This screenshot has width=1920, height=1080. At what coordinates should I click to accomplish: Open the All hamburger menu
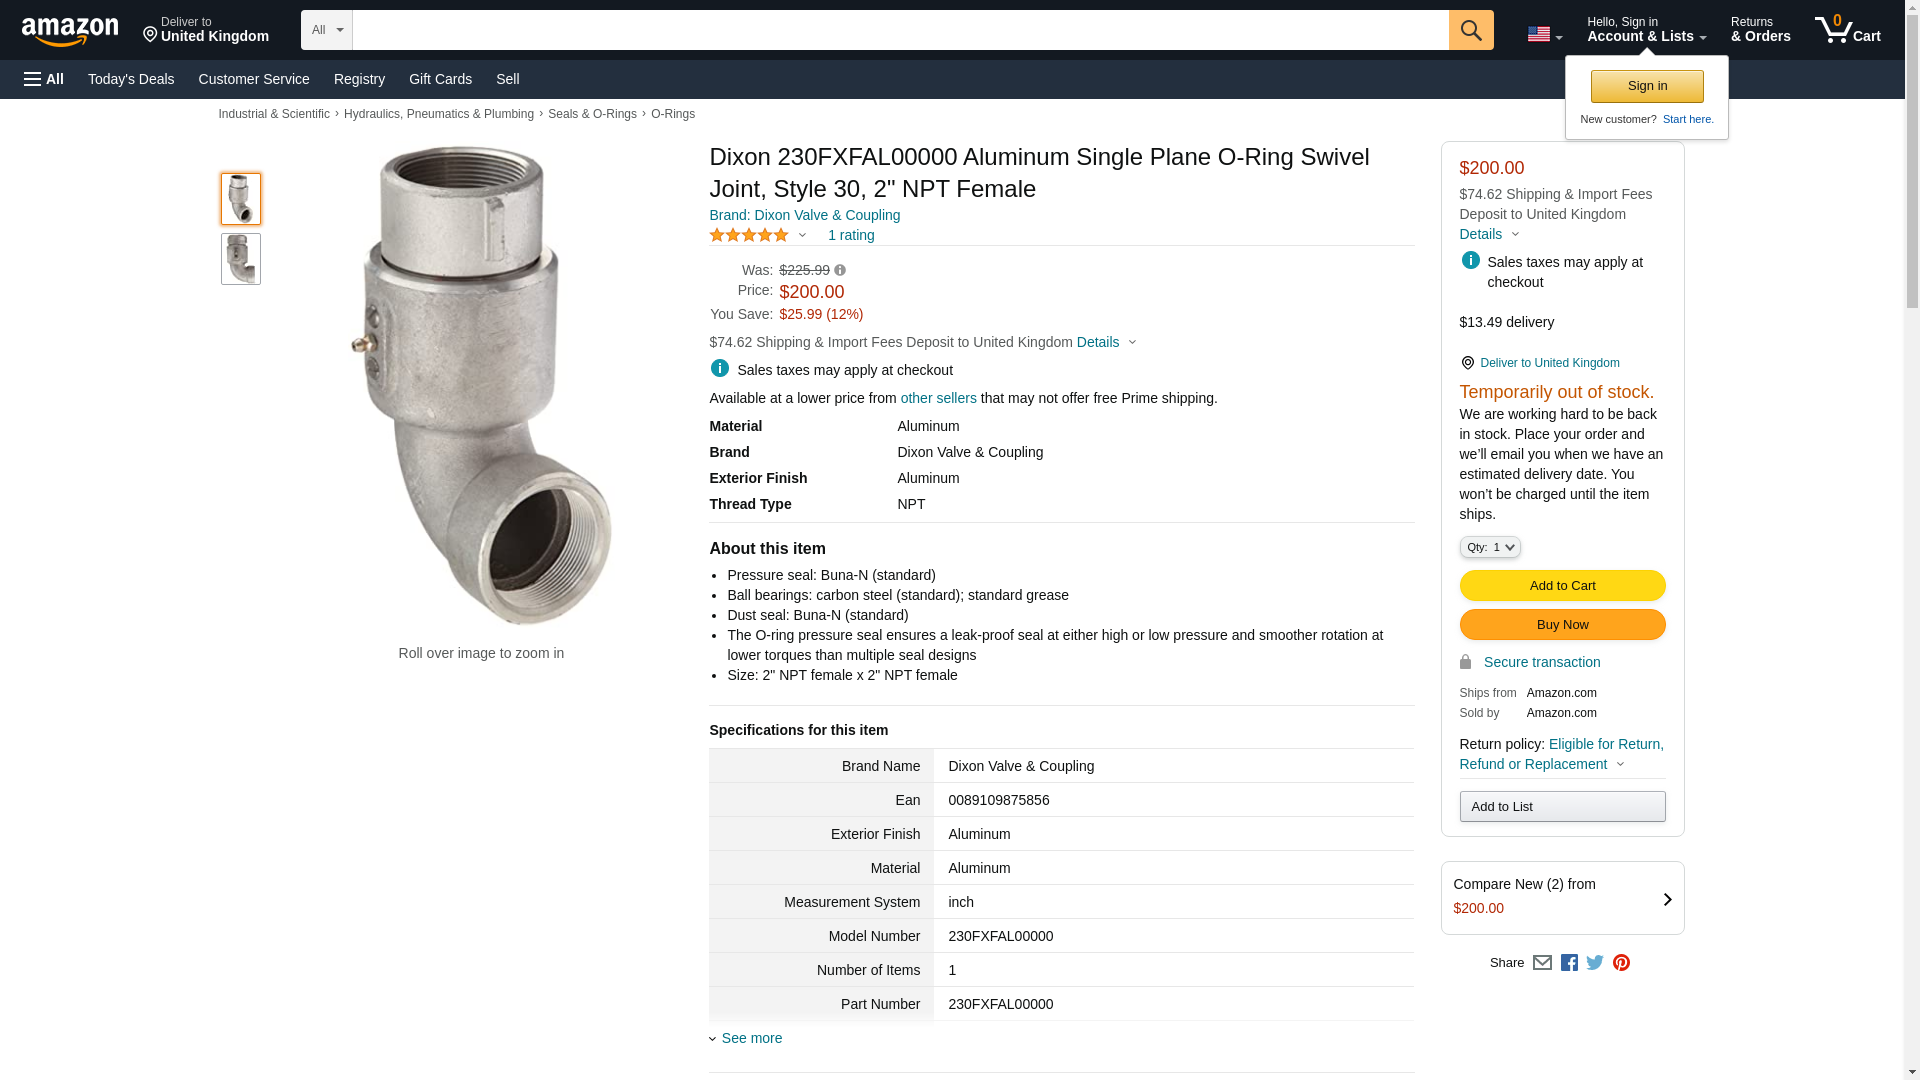pyautogui.click(x=44, y=79)
